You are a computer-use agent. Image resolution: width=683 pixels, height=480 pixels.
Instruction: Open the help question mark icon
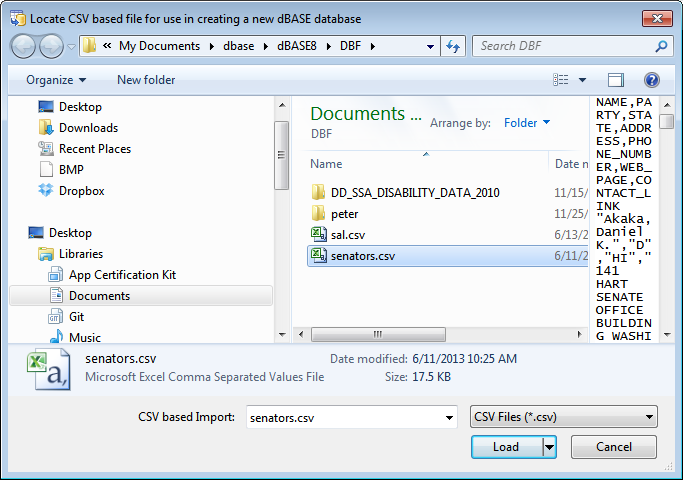[652, 80]
